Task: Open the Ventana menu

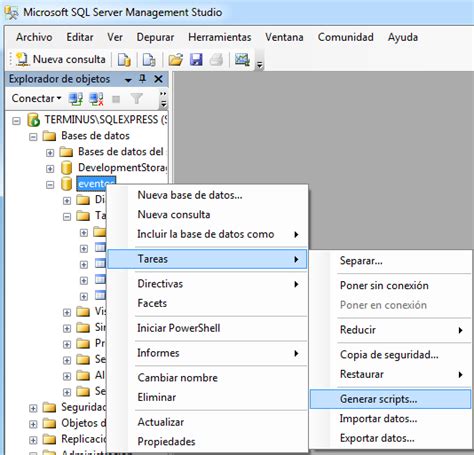Action: (284, 37)
